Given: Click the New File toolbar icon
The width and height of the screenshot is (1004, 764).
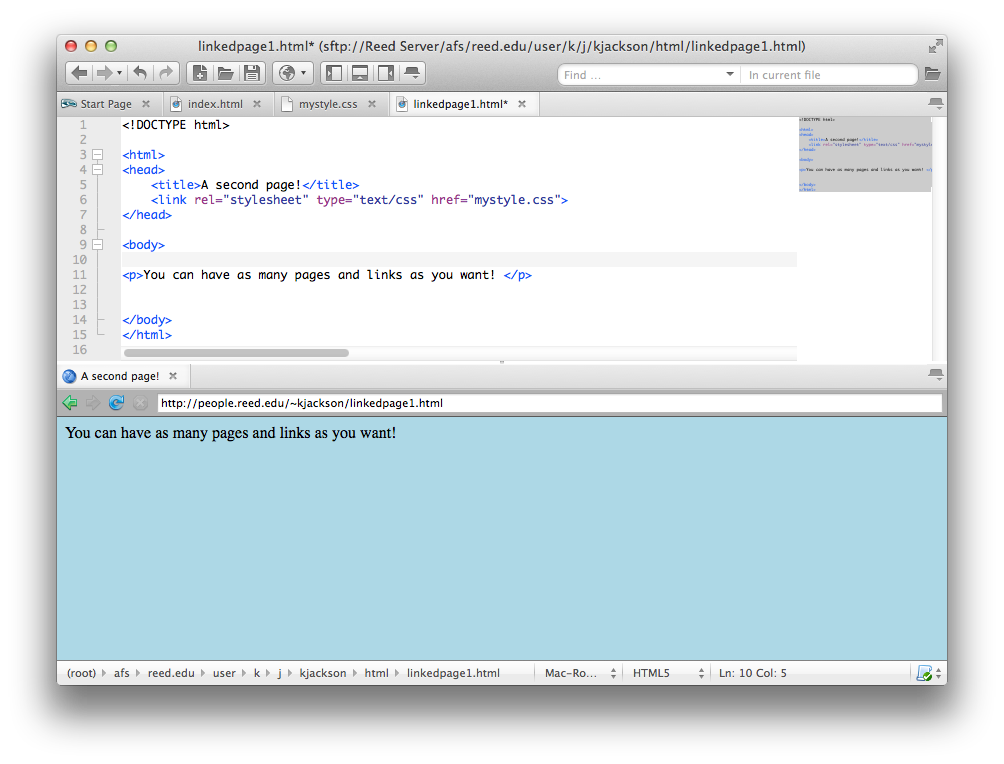Looking at the screenshot, I should click(199, 73).
